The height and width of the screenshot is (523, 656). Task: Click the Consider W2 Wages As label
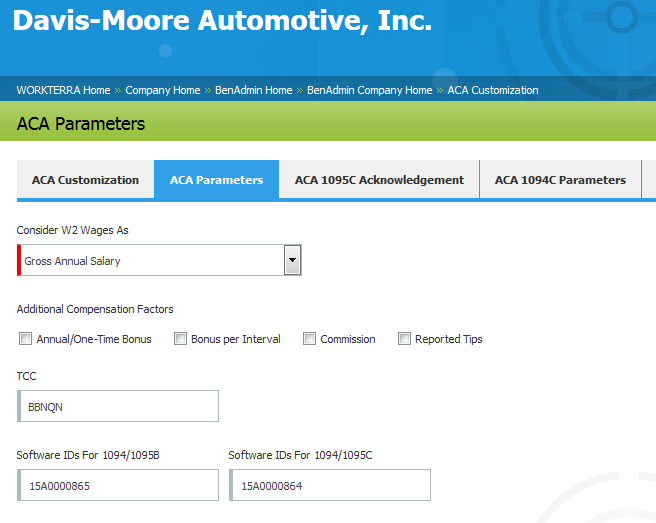72,230
